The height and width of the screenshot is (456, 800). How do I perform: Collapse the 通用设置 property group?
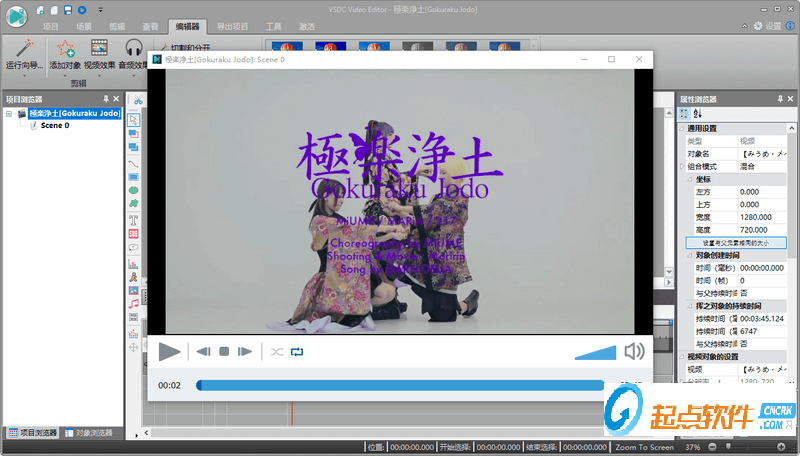(682, 129)
